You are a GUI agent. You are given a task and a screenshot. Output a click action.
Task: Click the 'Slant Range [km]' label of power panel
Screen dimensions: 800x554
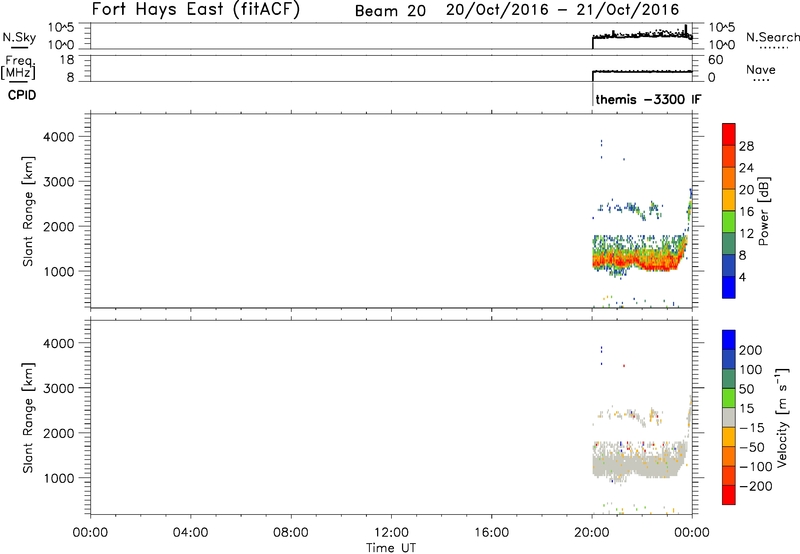tap(28, 211)
